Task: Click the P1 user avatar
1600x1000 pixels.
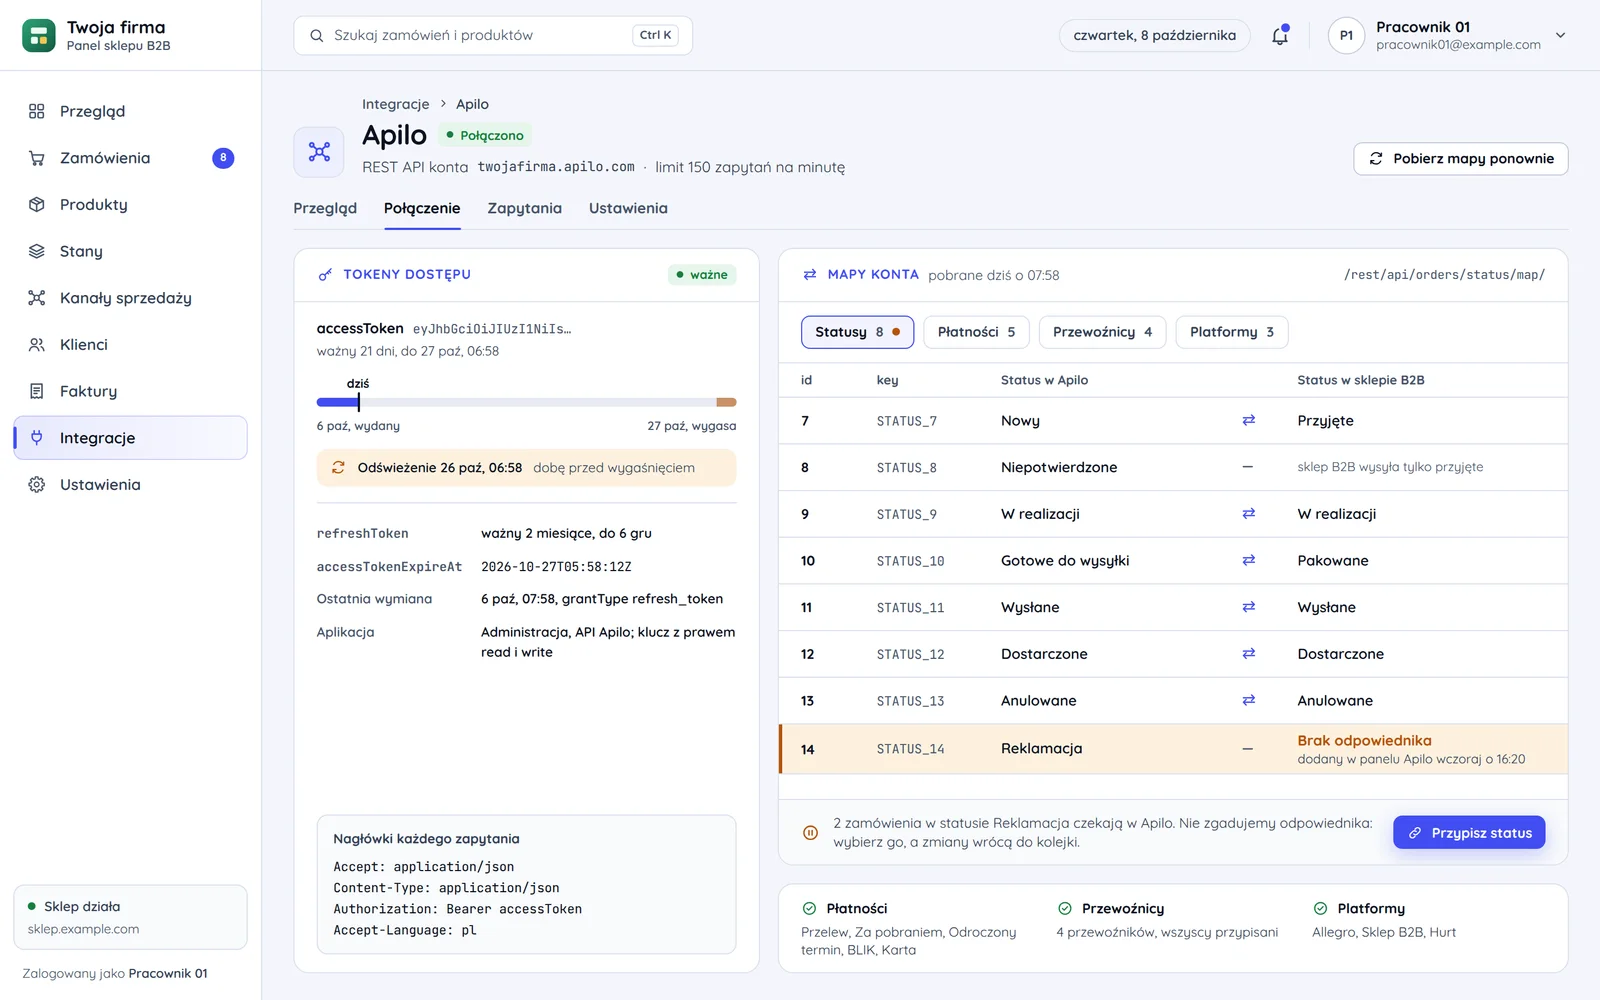Action: [x=1346, y=36]
